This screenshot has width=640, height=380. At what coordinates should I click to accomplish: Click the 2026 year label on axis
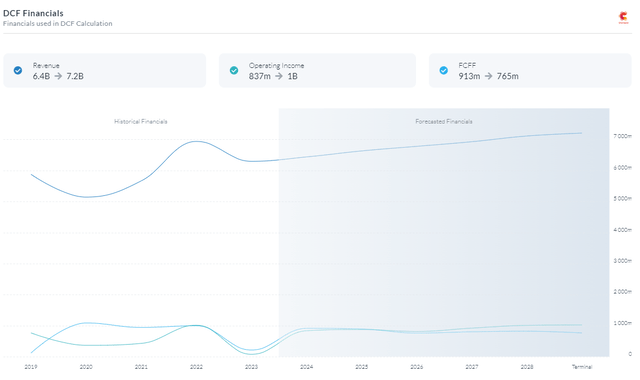tap(417, 367)
